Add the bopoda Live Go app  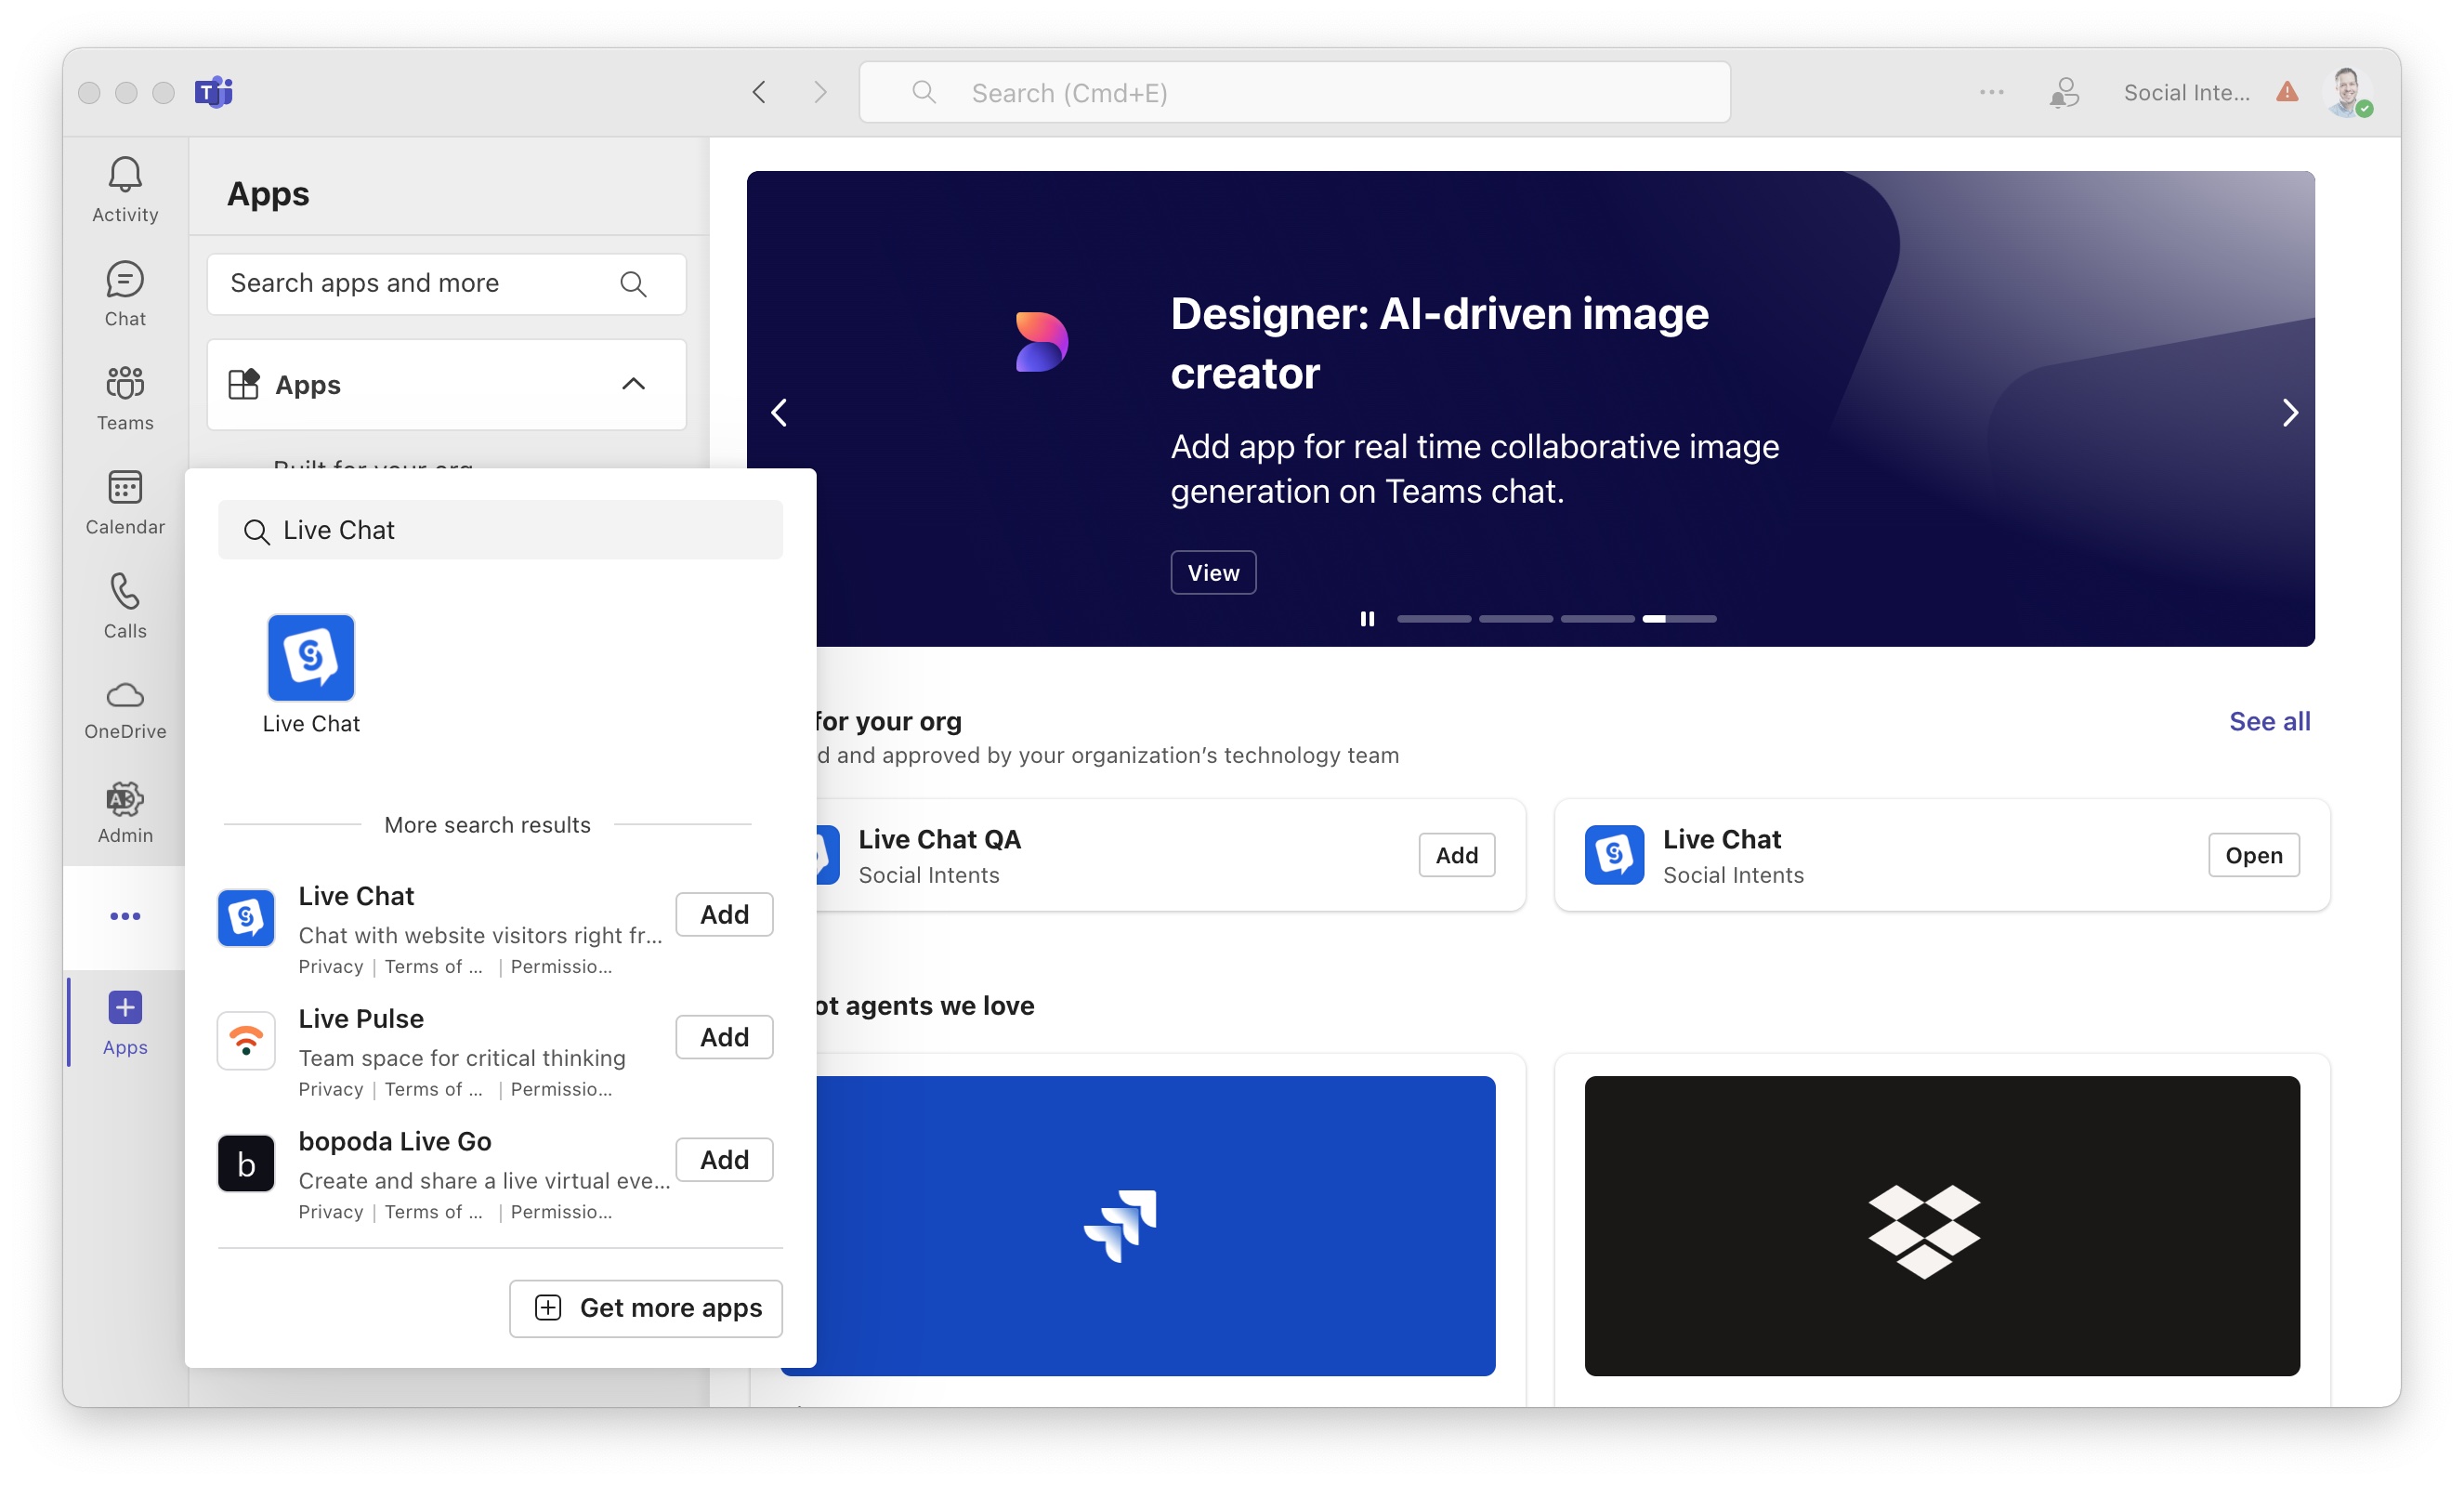[x=724, y=1160]
